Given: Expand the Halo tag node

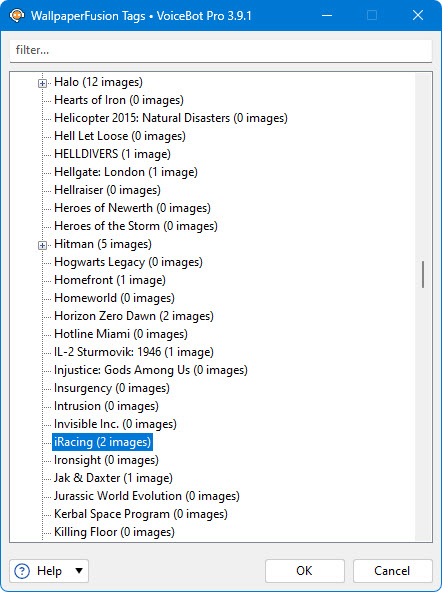Looking at the screenshot, I should (x=42, y=83).
